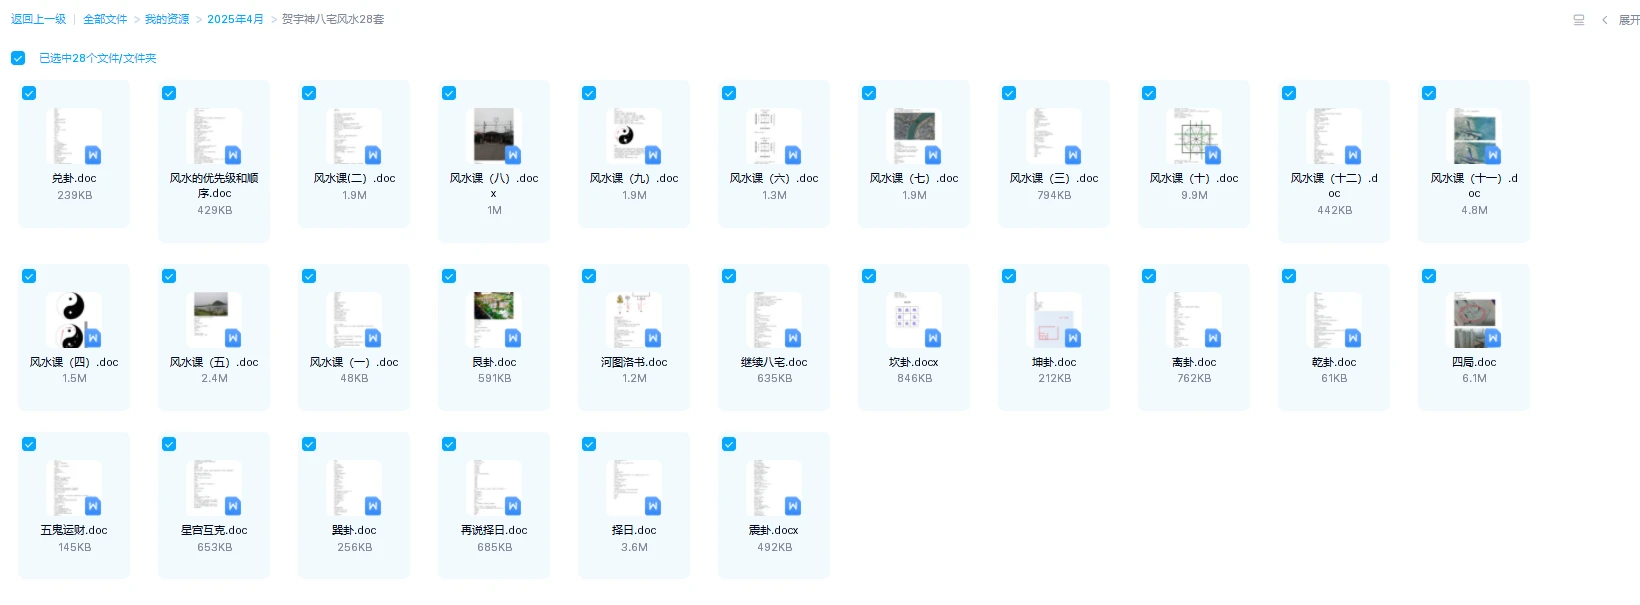
Task: Click the 坎卦.docx file icon
Action: 915,320
